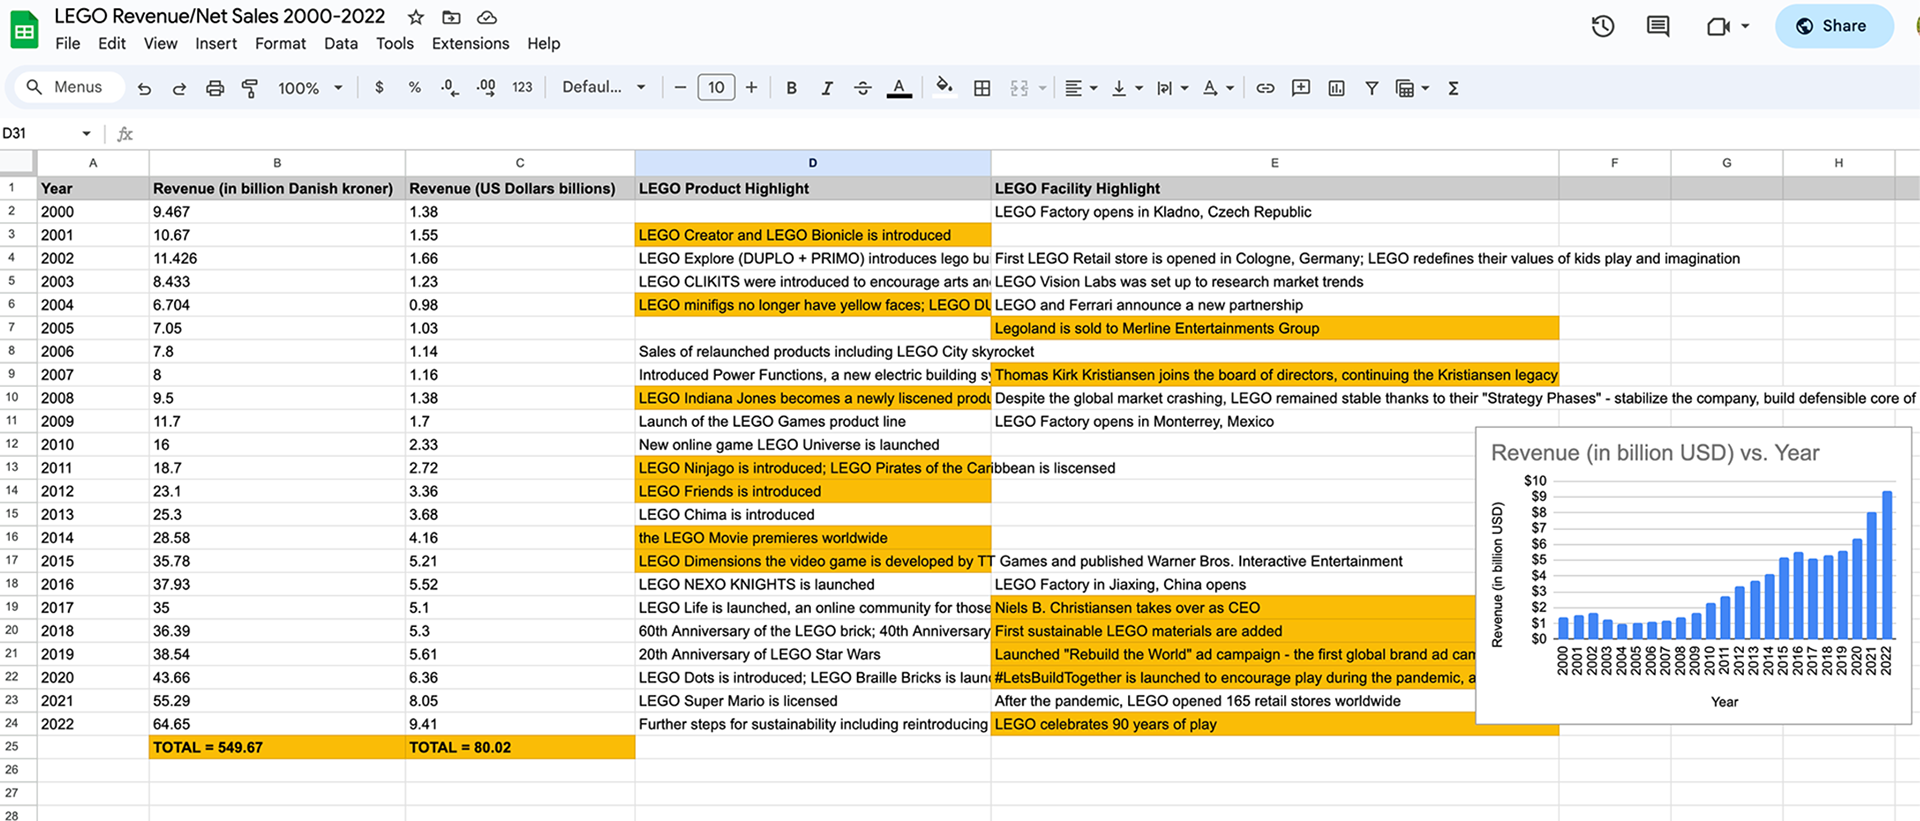1920x821 pixels.
Task: Open the Help menu
Action: [x=544, y=43]
